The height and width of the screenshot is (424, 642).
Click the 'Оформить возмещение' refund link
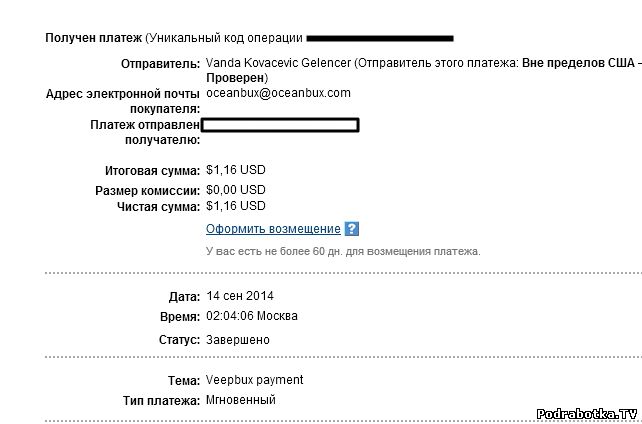[273, 229]
